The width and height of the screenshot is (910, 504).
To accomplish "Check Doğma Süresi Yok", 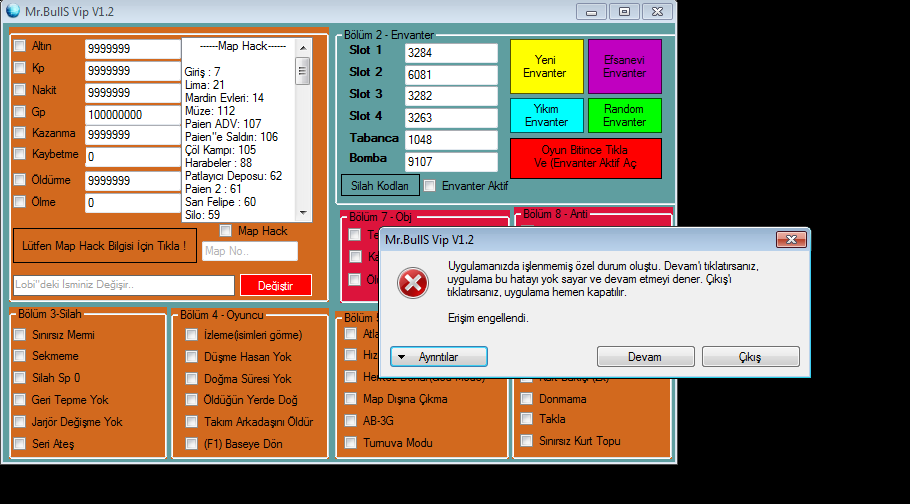I will coord(192,379).
